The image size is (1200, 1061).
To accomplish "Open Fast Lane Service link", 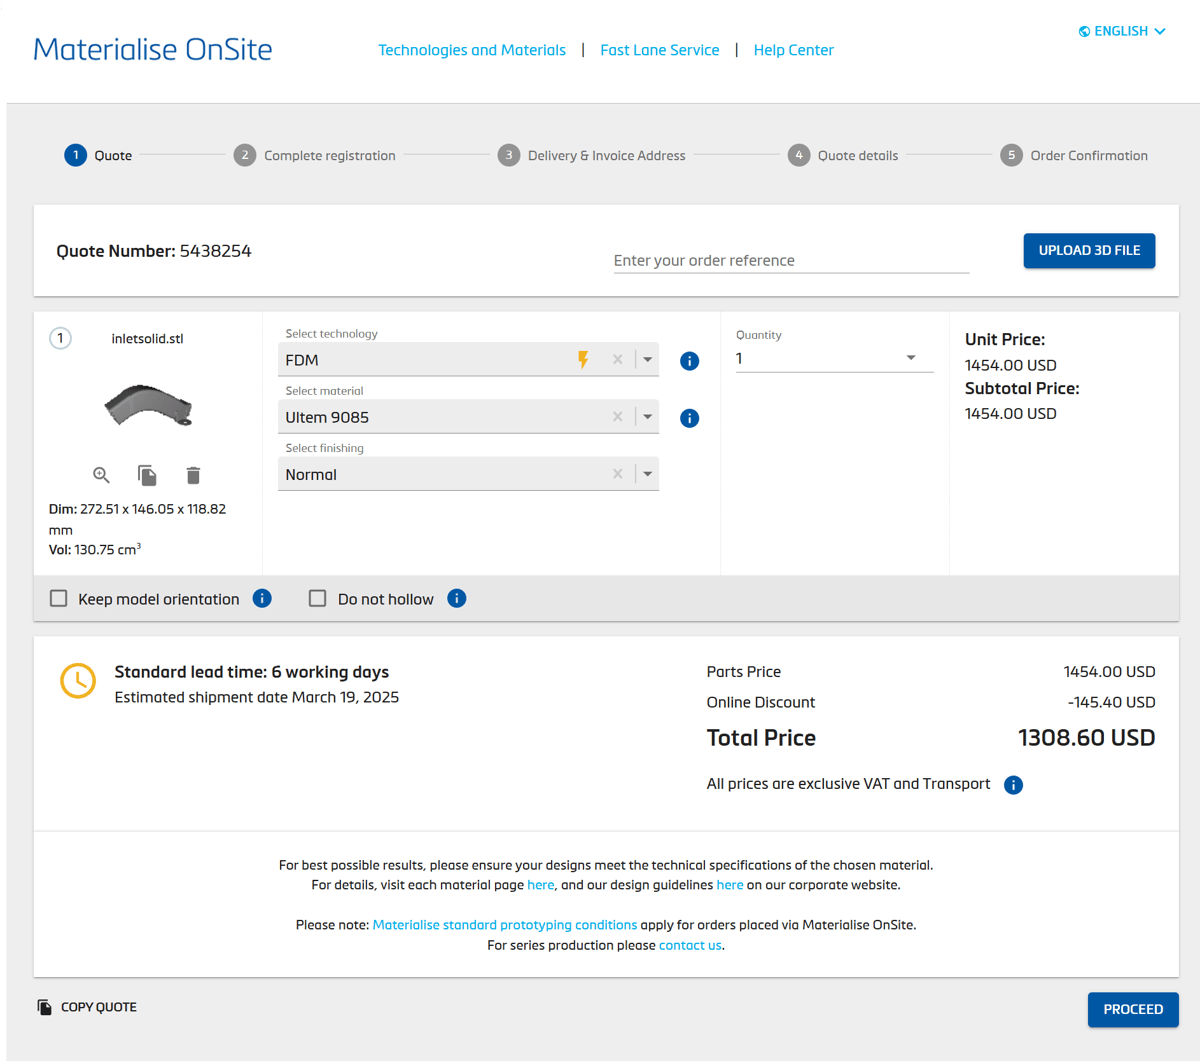I will pyautogui.click(x=660, y=50).
